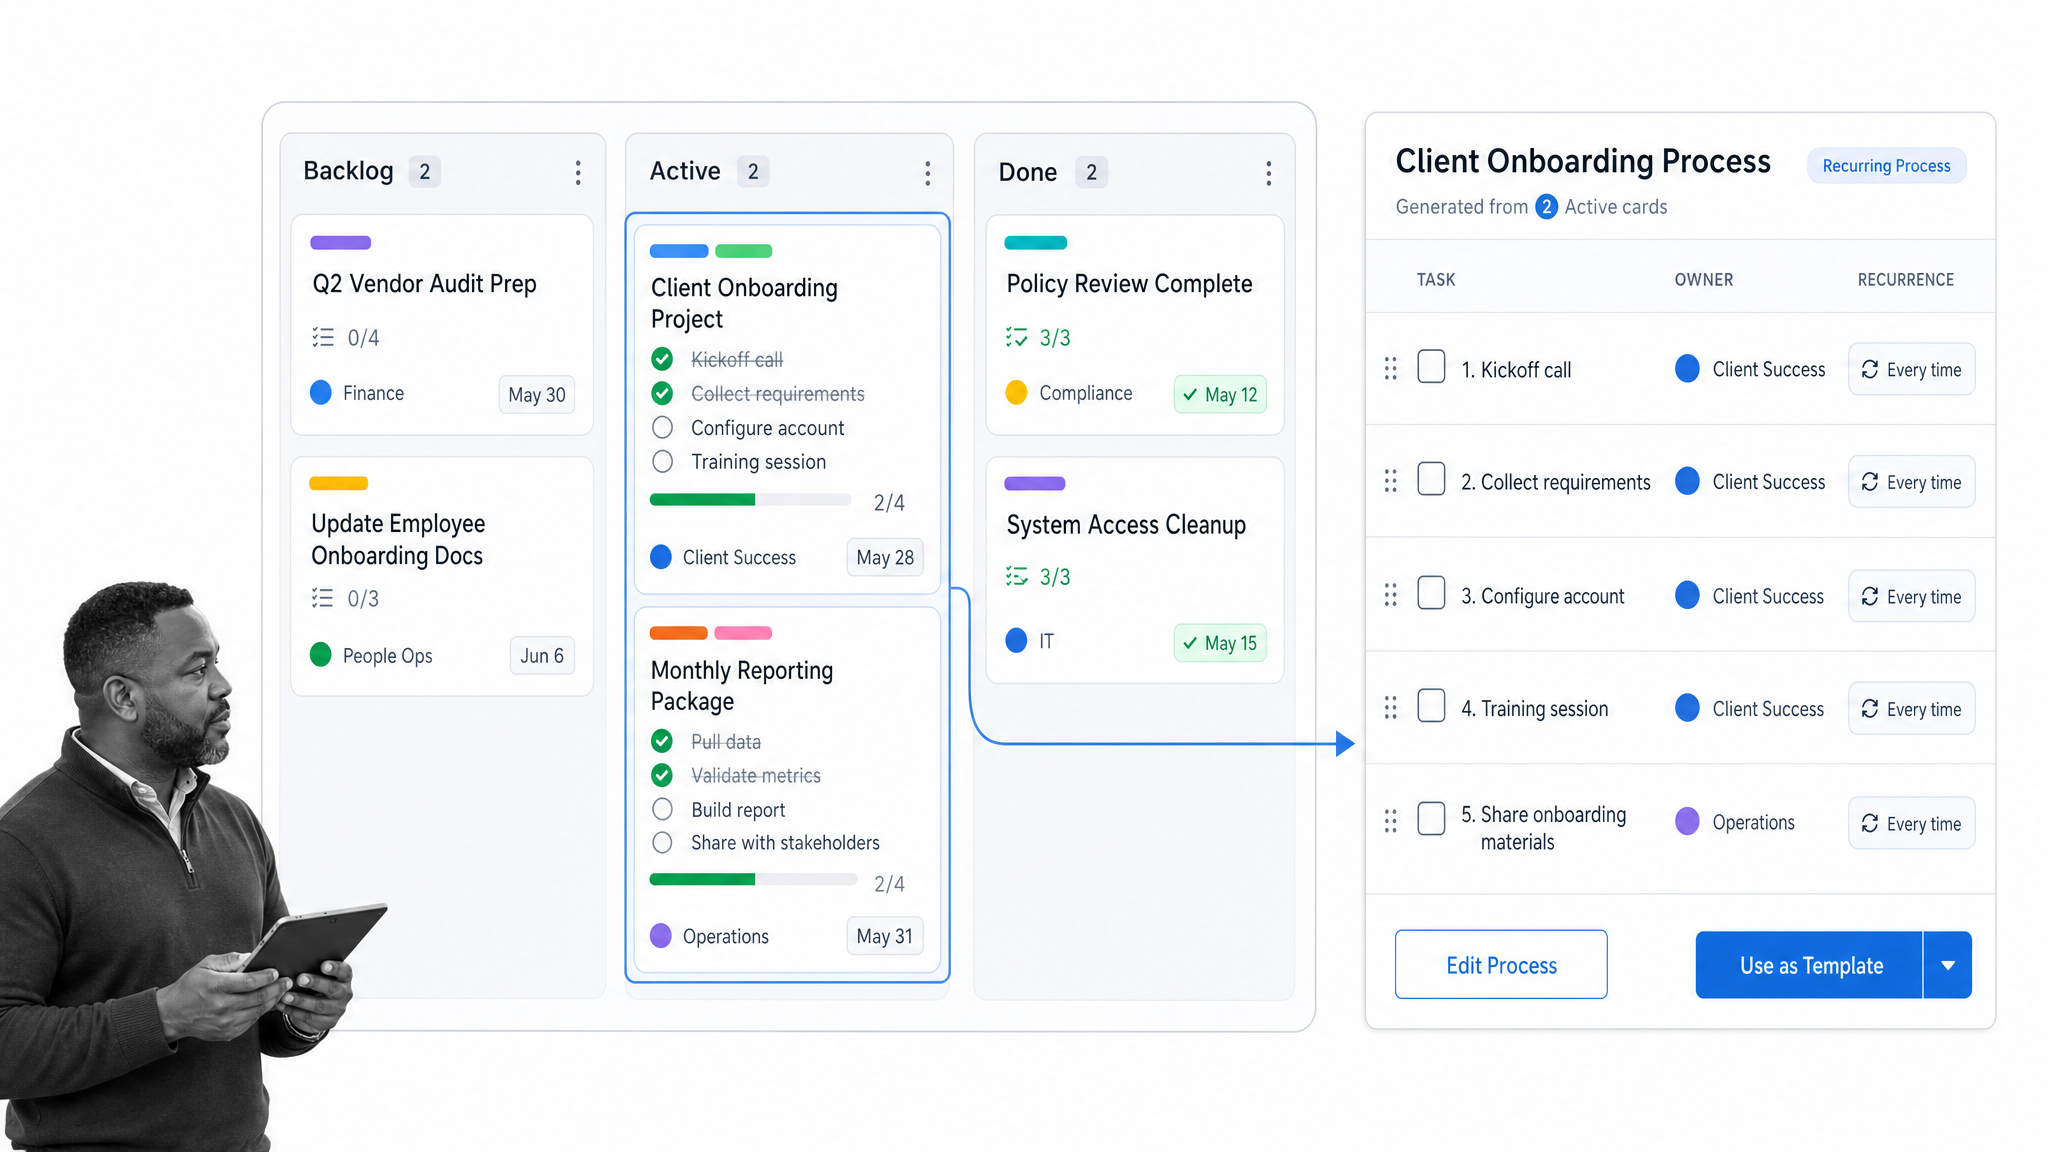Change recurrence for Share onboarding materials row
The image size is (2048, 1152).
(x=1911, y=824)
